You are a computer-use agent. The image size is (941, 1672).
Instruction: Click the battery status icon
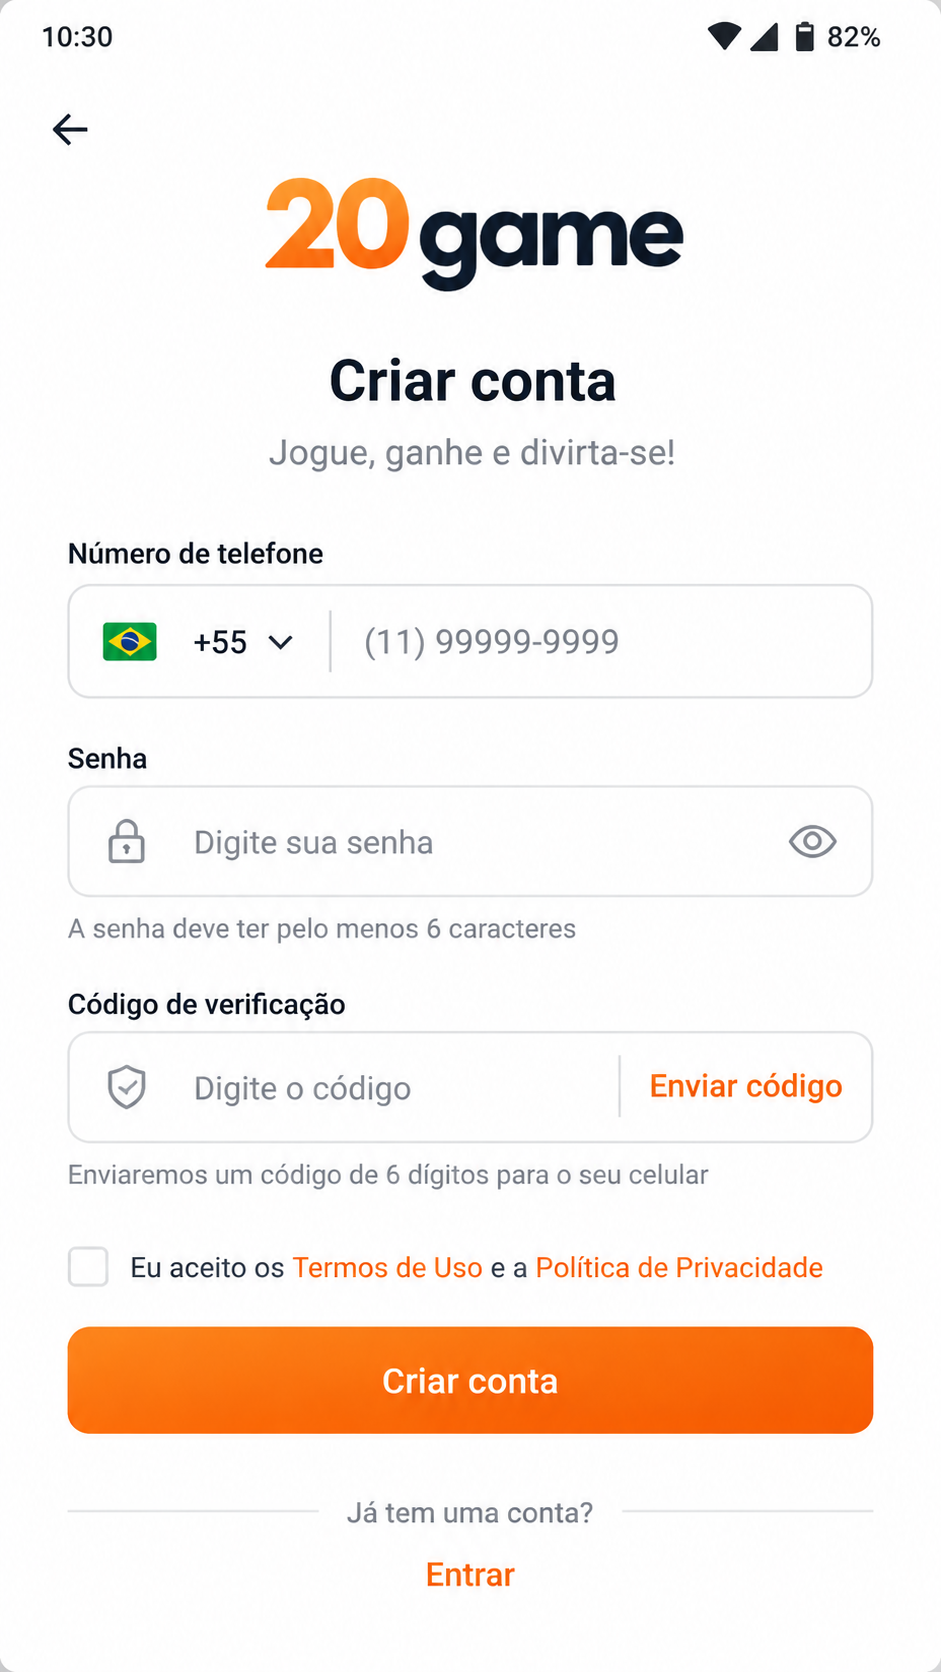pyautogui.click(x=805, y=37)
